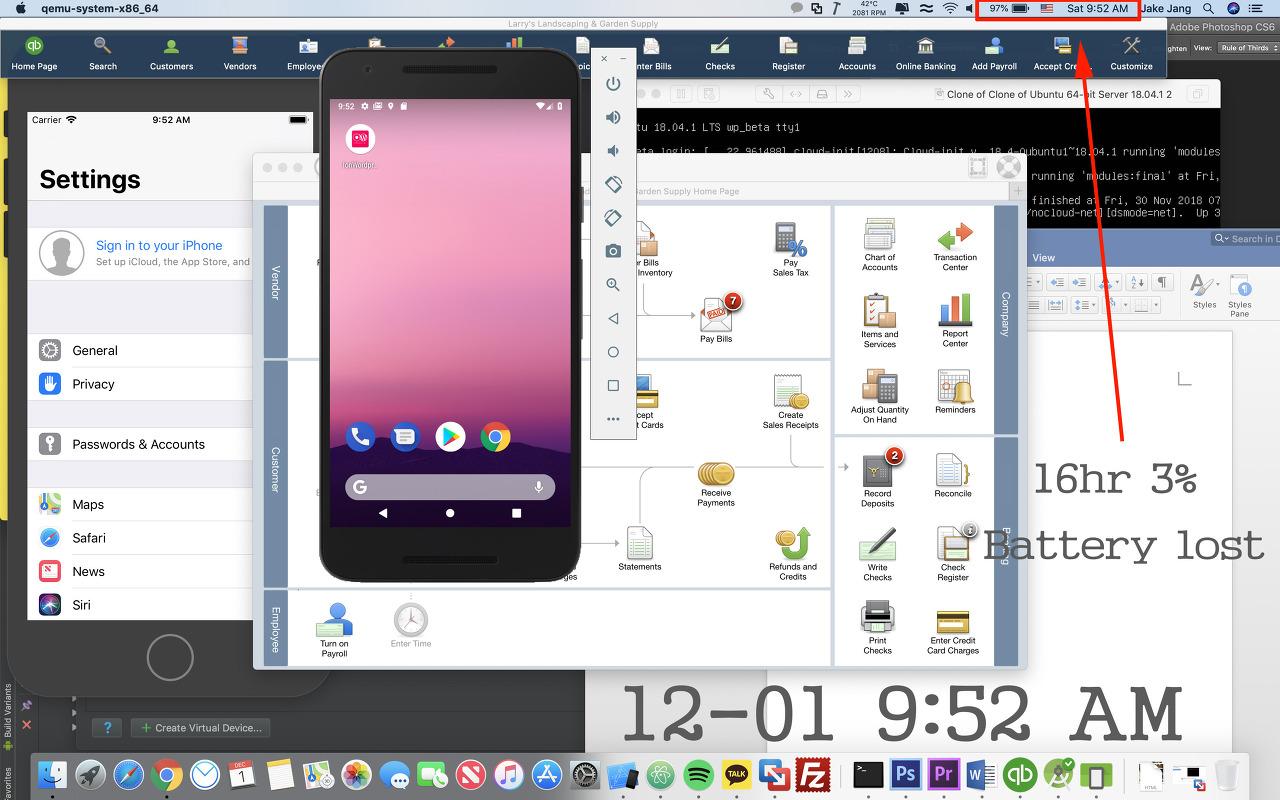Viewport: 1280px width, 800px height.
Task: Open Create Sales Receipts in QuickBooks
Action: (x=791, y=403)
